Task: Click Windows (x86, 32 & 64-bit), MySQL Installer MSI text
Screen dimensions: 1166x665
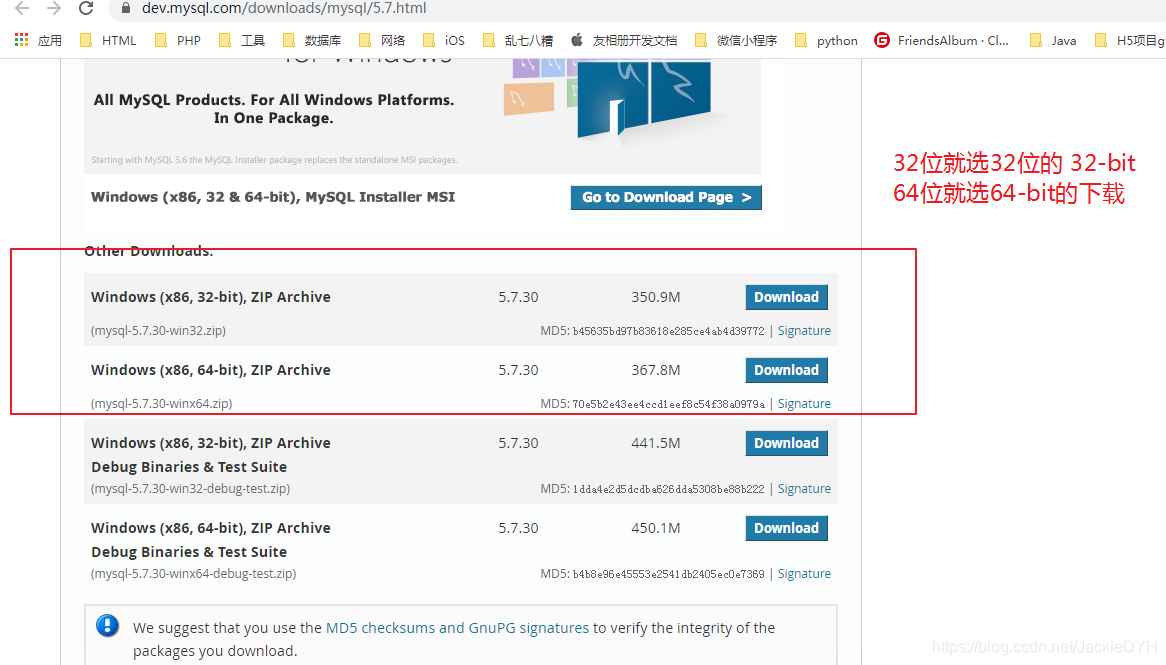Action: 273,197
